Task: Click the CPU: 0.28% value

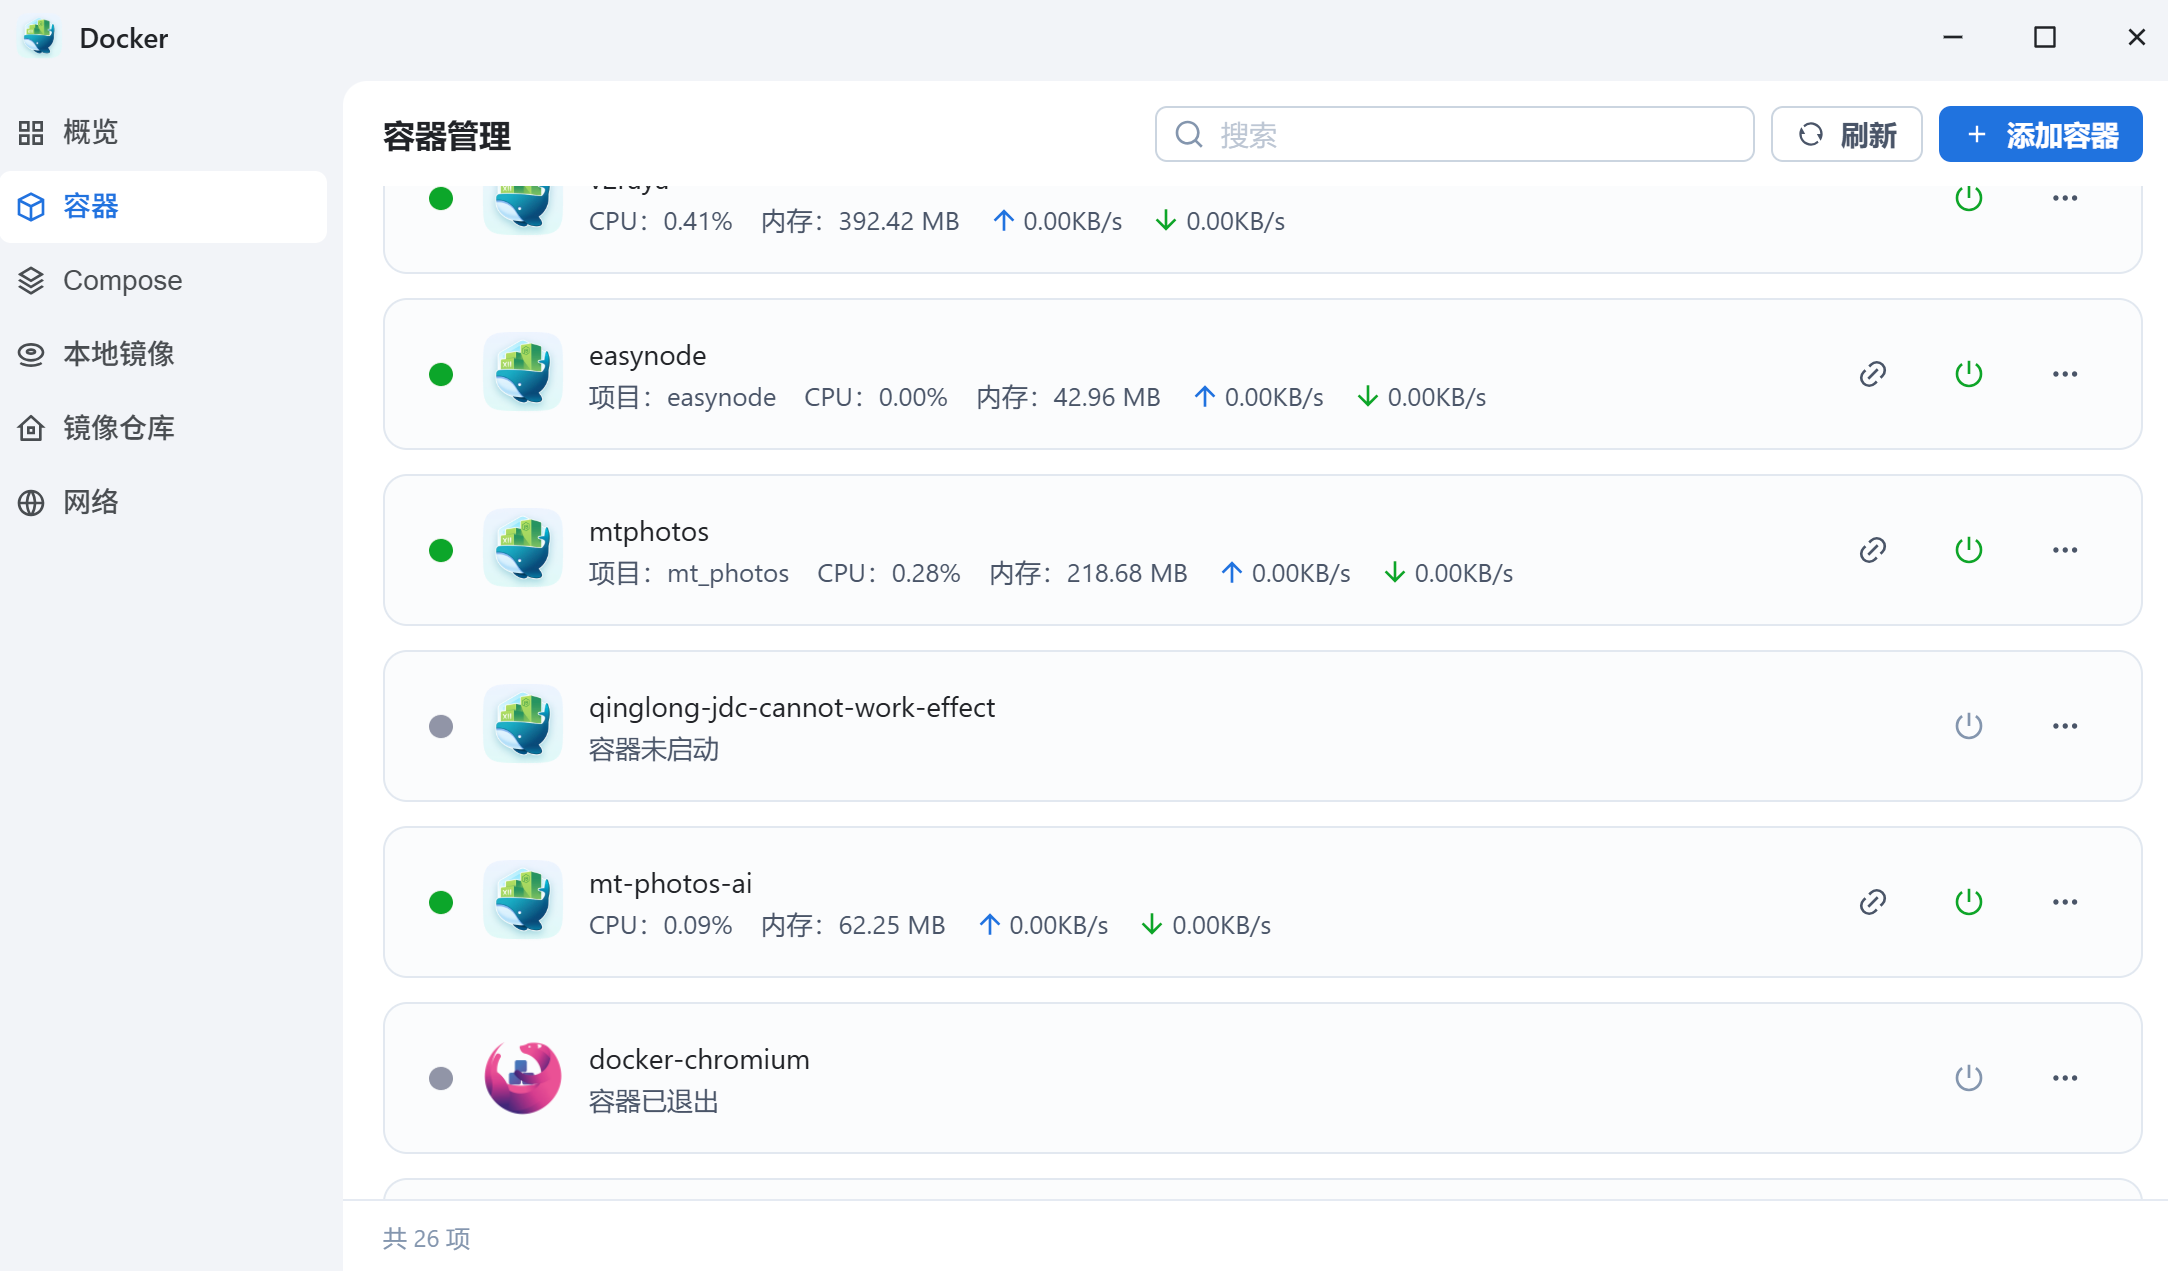Action: point(888,574)
